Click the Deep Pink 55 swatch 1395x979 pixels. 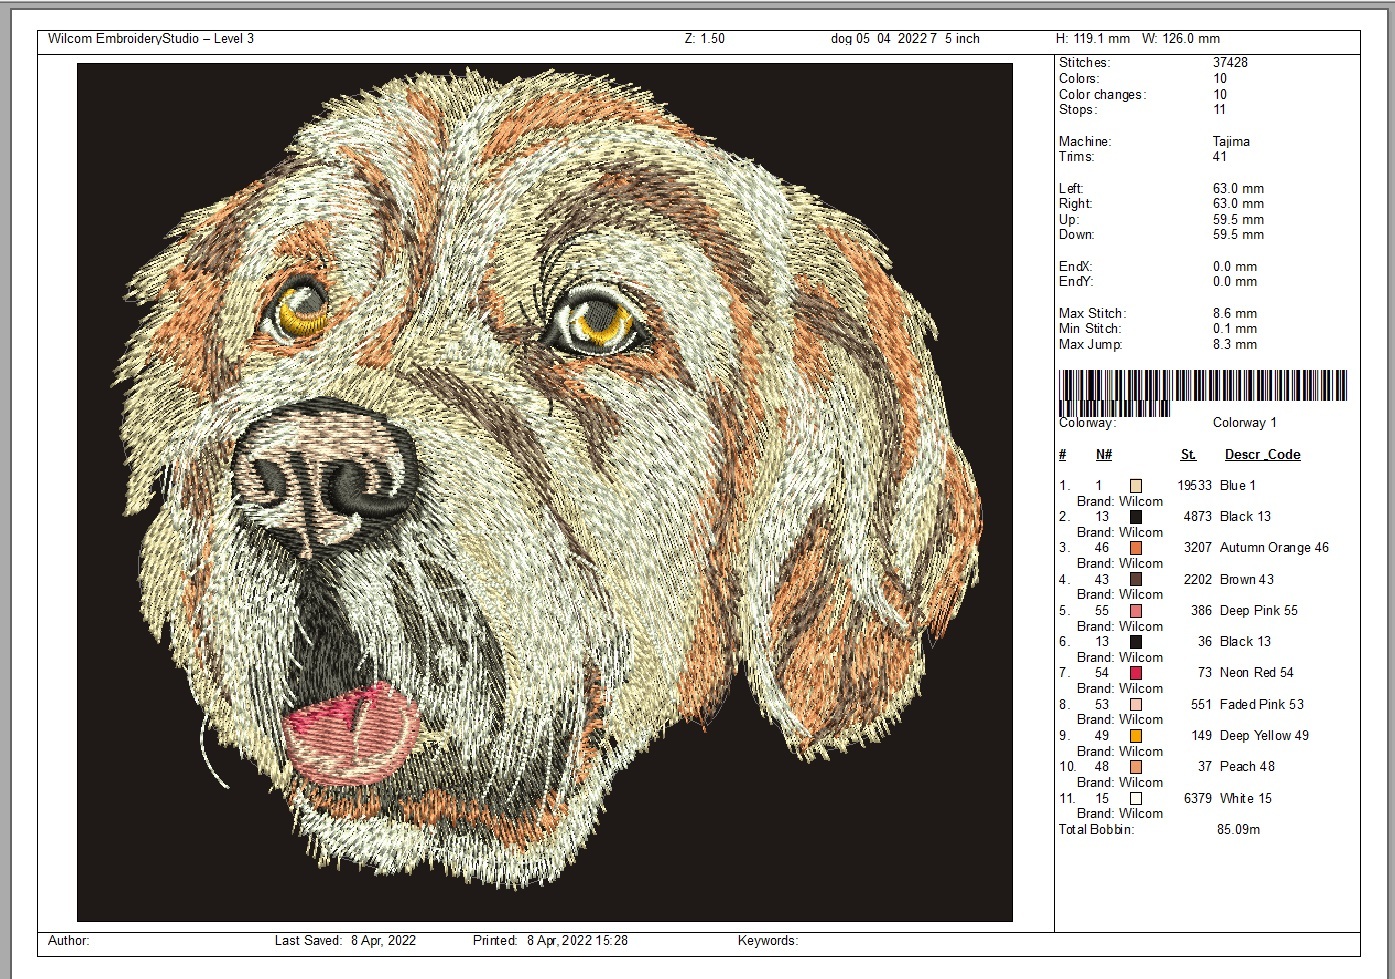pos(1136,611)
